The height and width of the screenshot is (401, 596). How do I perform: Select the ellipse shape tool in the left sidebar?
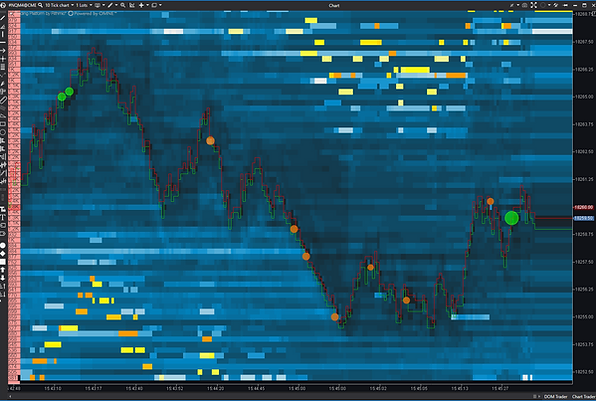coord(3,132)
